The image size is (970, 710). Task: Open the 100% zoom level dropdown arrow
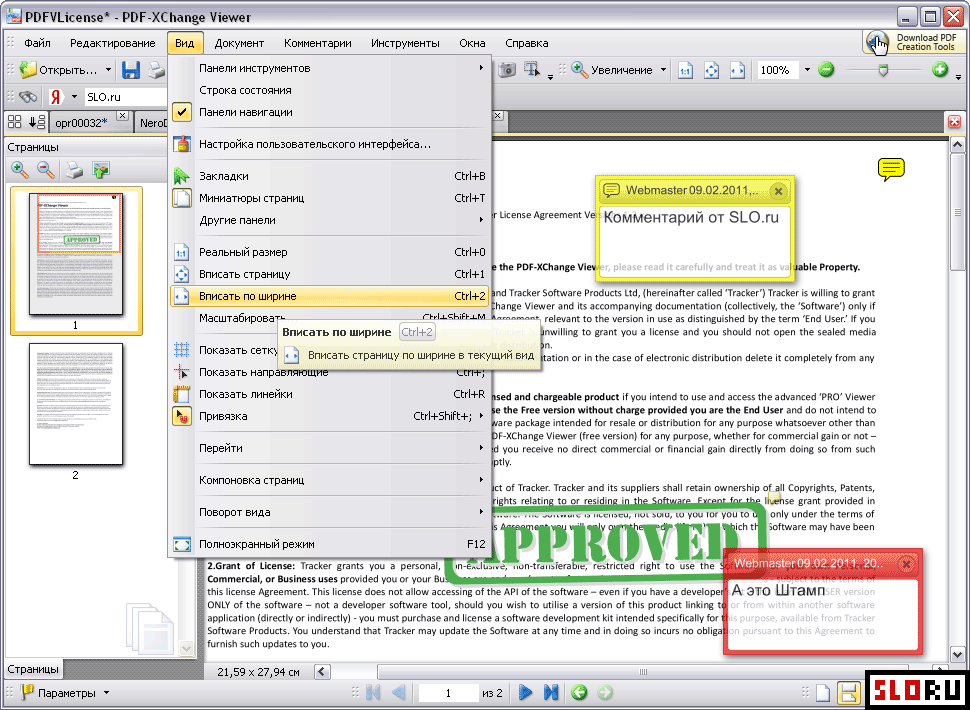(807, 70)
